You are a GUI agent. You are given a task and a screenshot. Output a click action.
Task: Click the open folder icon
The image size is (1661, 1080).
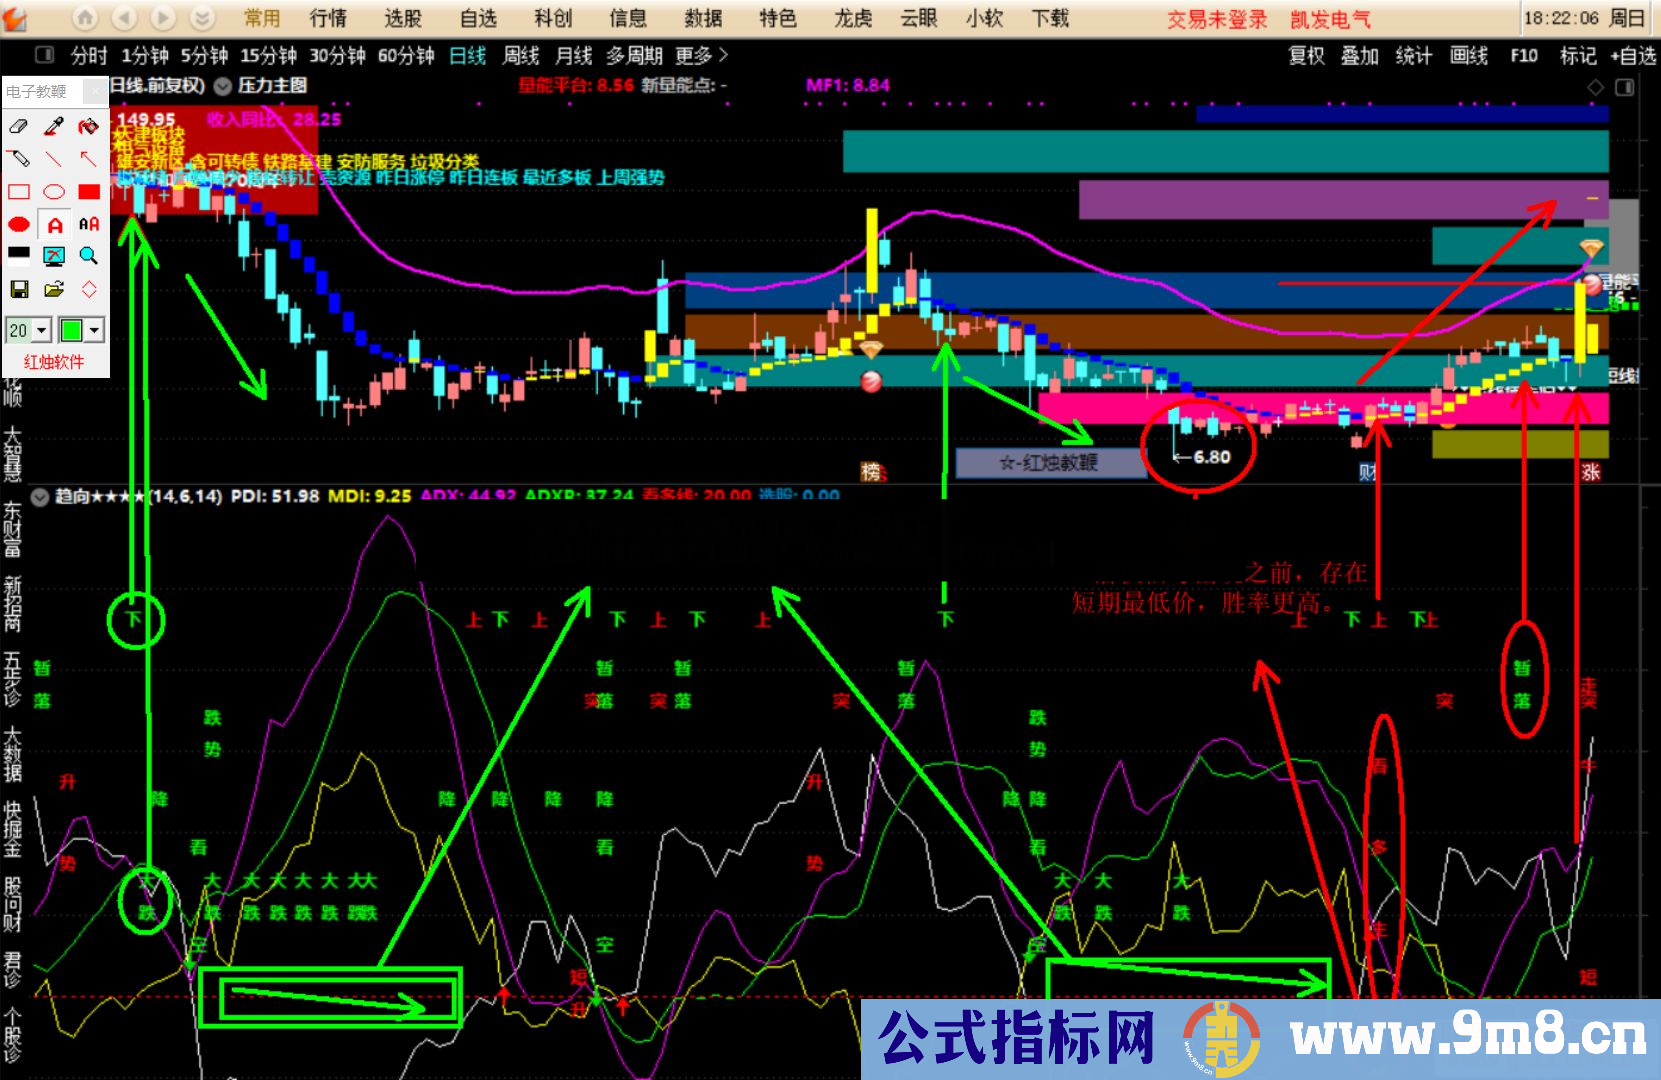pyautogui.click(x=53, y=290)
